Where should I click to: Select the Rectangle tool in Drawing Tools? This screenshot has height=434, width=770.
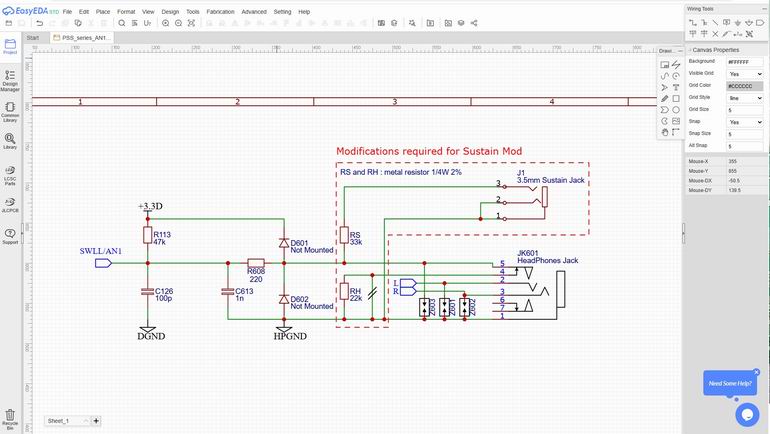click(x=676, y=99)
